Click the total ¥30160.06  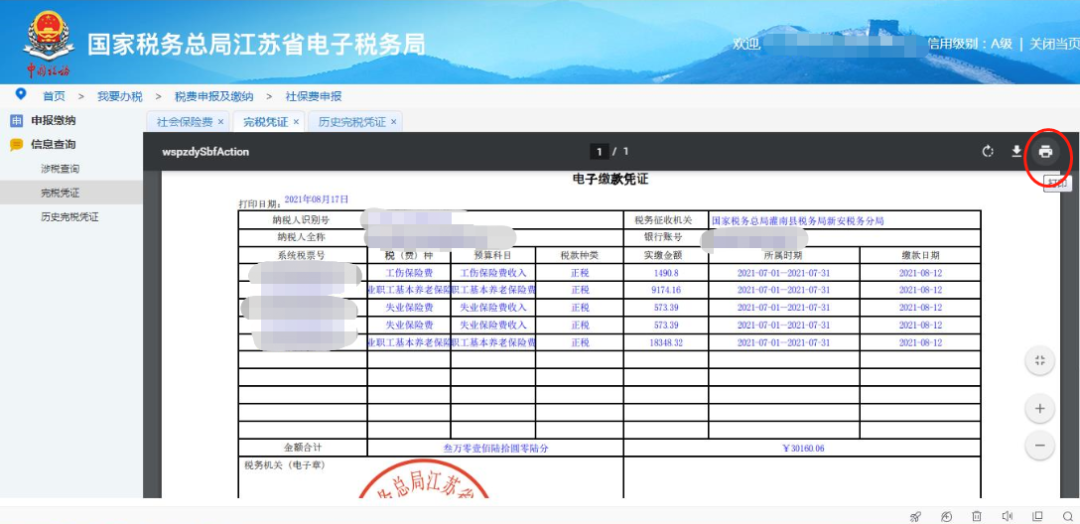click(803, 448)
